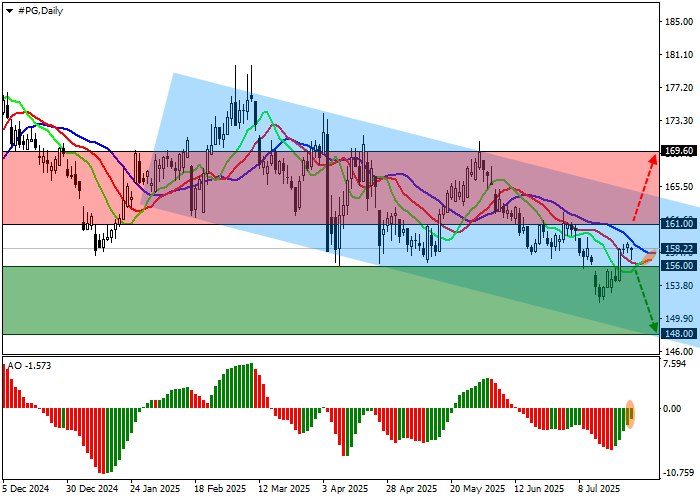Click the 156.00 price level label
Screen dimensions: 700x500
coord(678,266)
